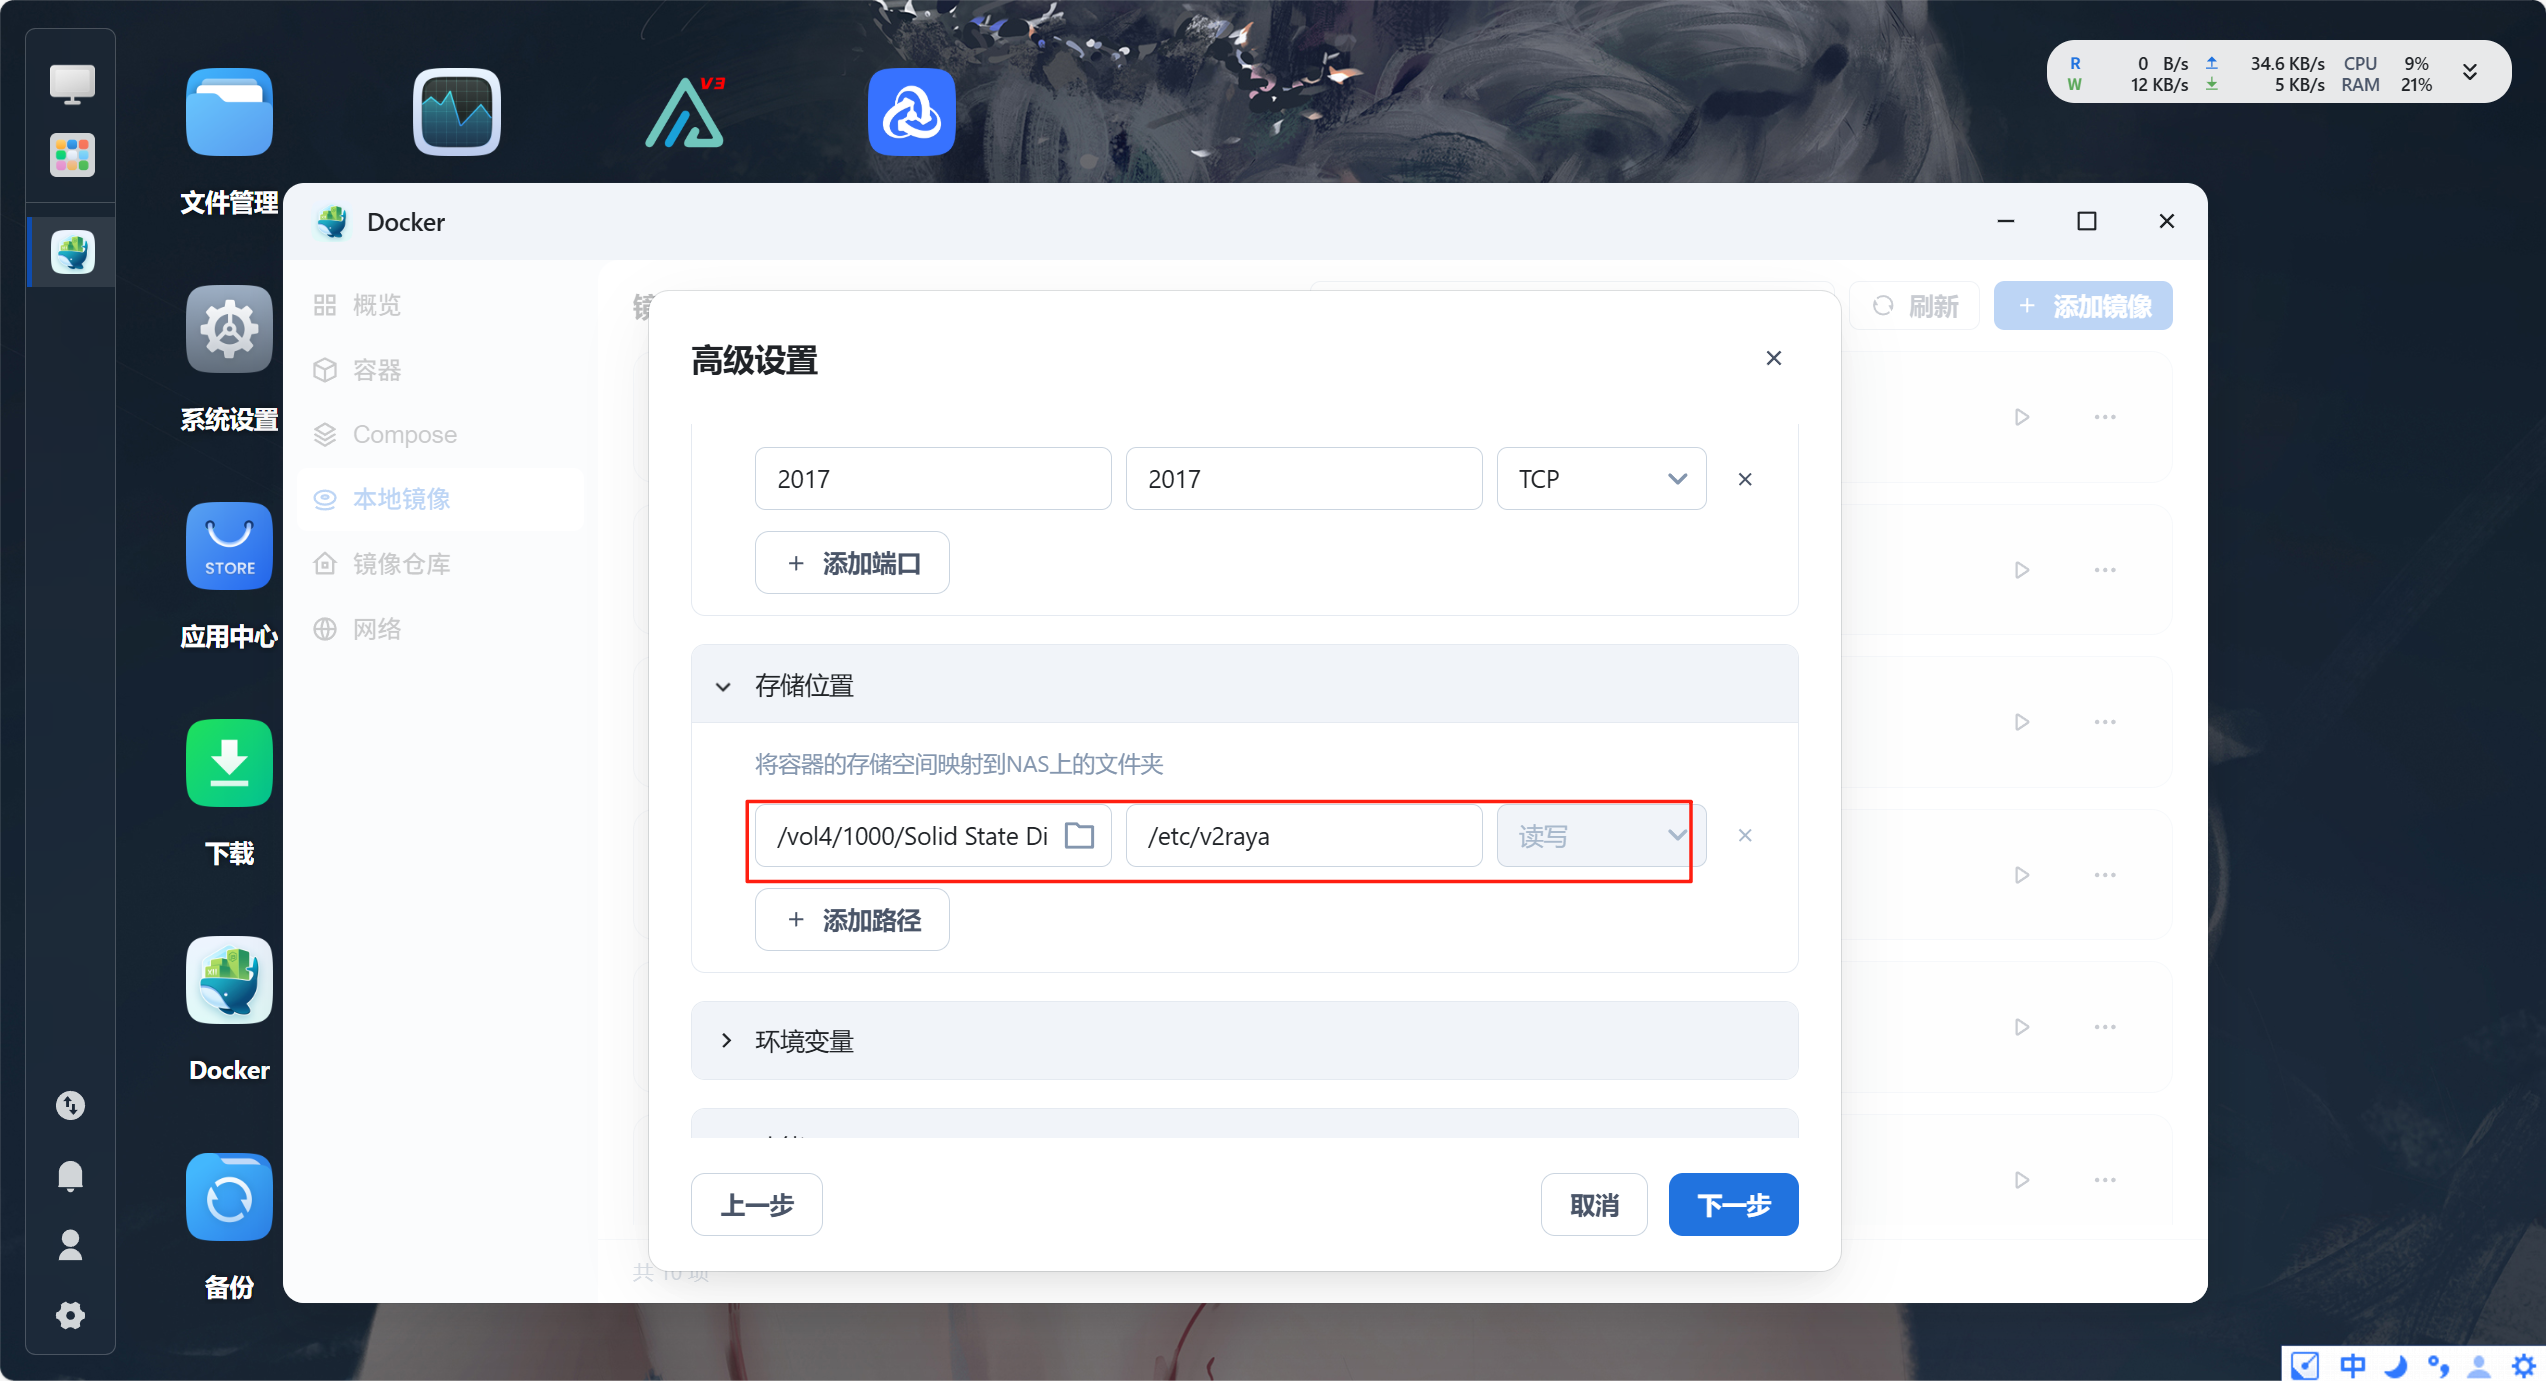
Task: Open the TCP protocol dropdown
Action: pos(1601,479)
